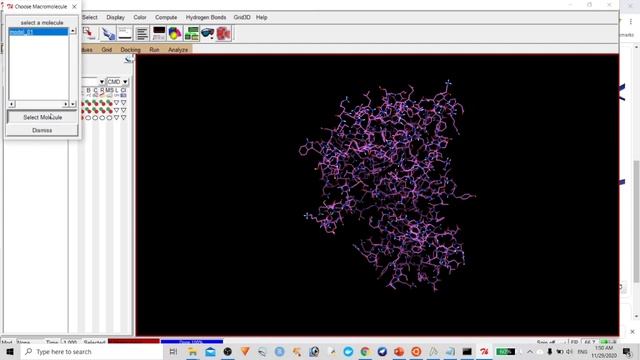
Task: Open File Explorer from the taskbar
Action: click(192, 351)
